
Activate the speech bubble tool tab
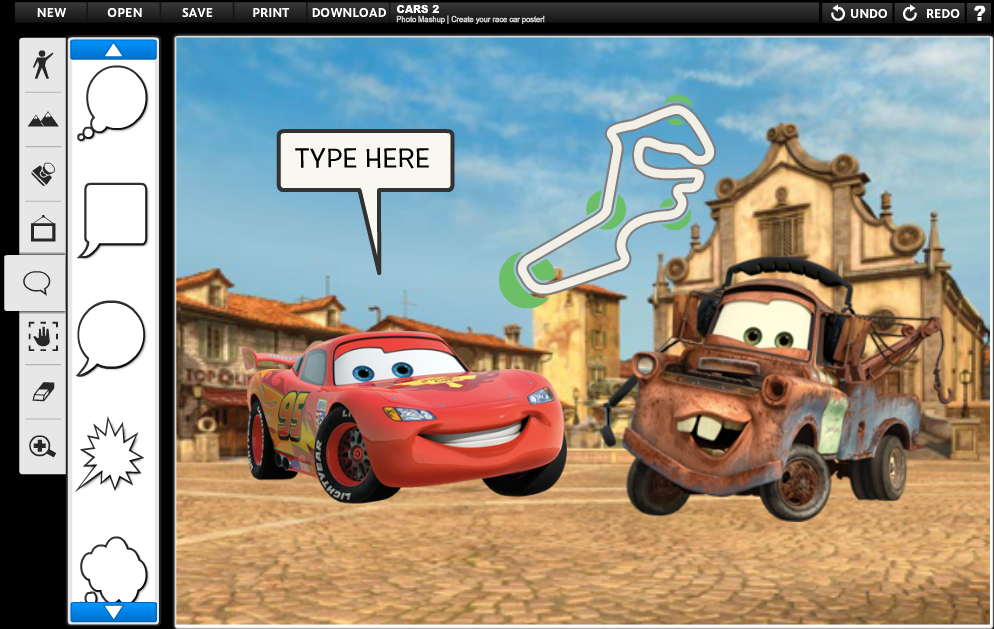pos(36,283)
